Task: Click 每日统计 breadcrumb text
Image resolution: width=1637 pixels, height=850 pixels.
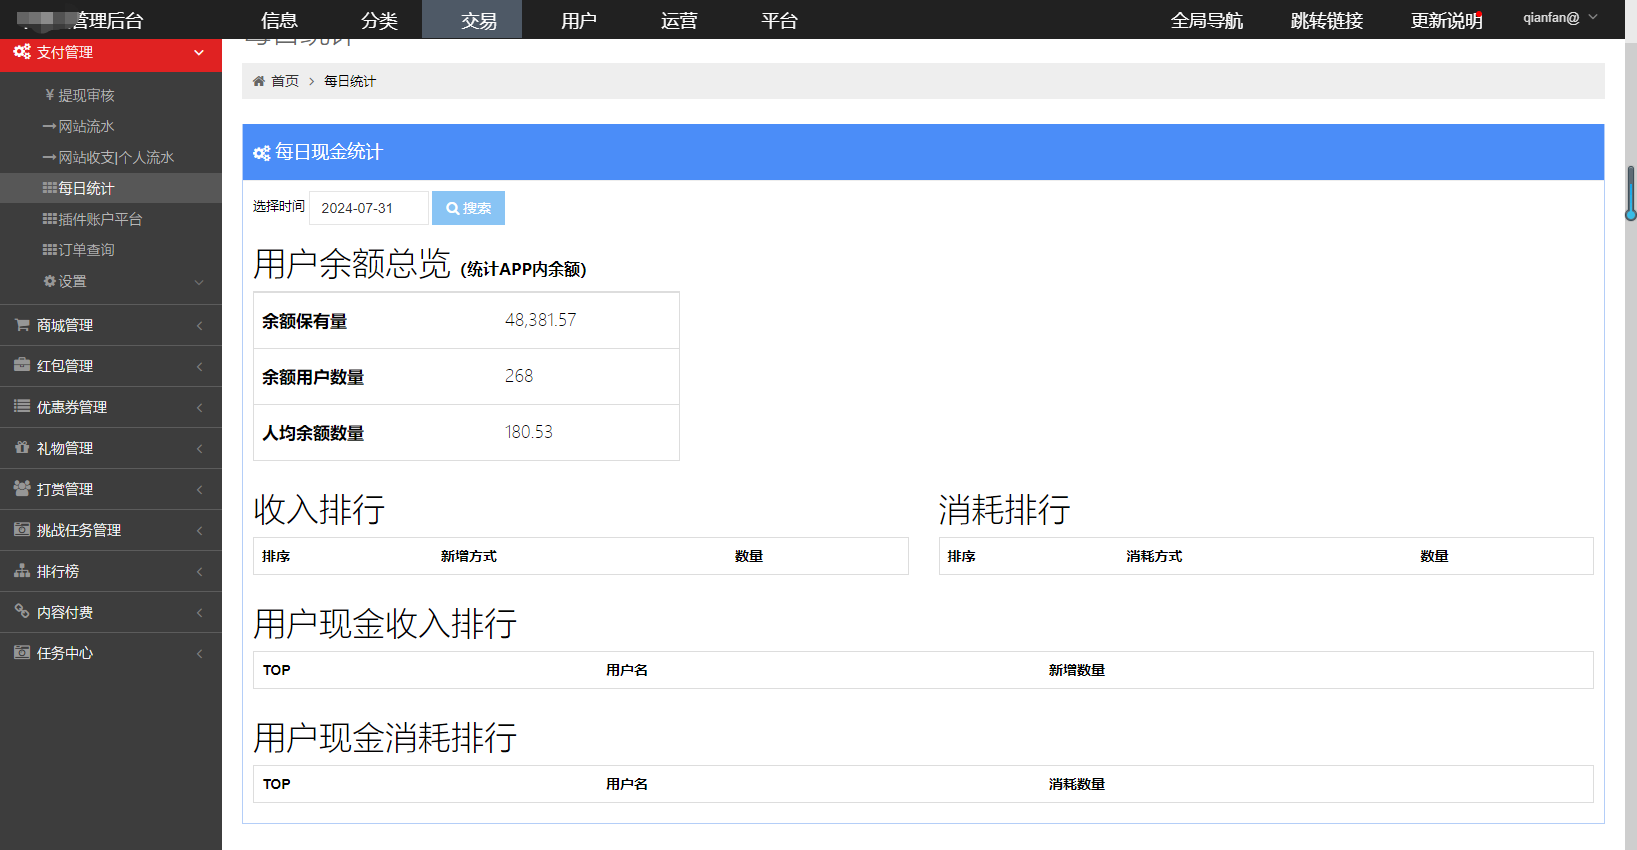Action: [x=350, y=81]
